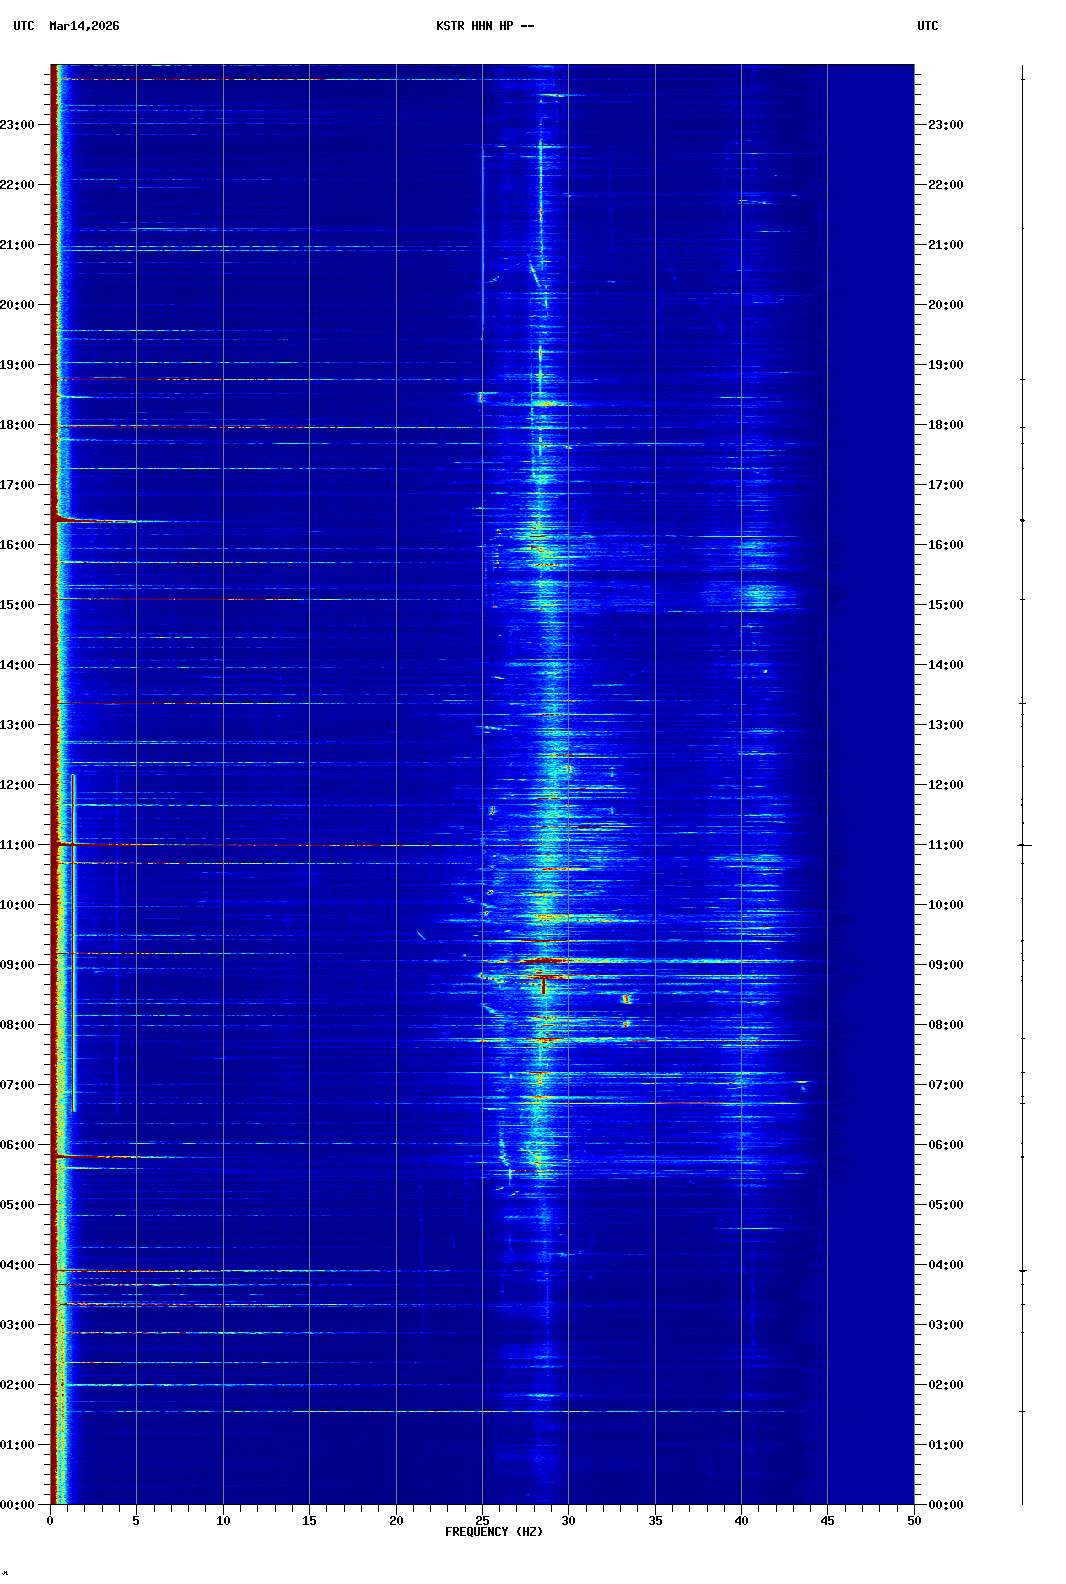Select the 12:00 mark on right time axis

[x=945, y=785]
